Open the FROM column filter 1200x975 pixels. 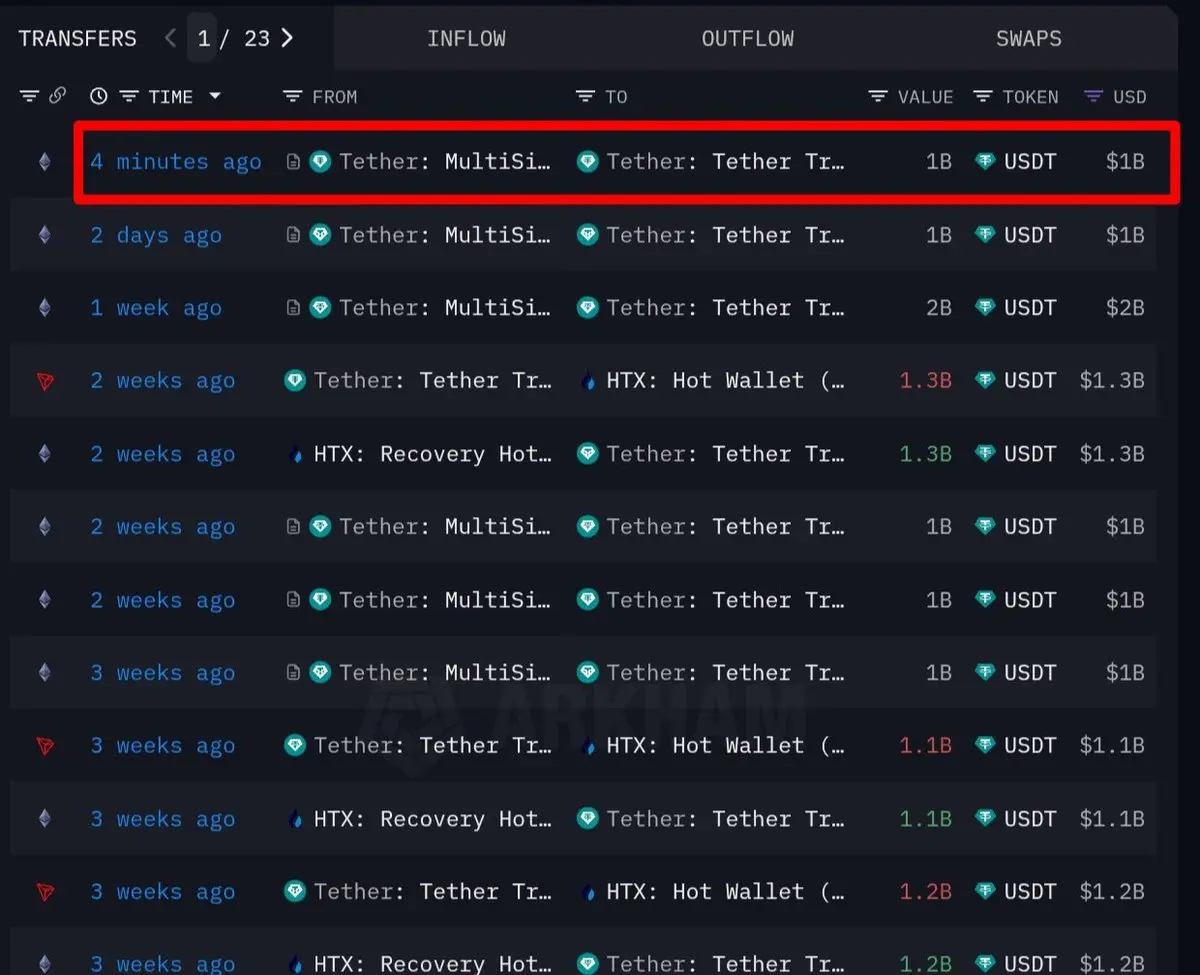pos(292,96)
